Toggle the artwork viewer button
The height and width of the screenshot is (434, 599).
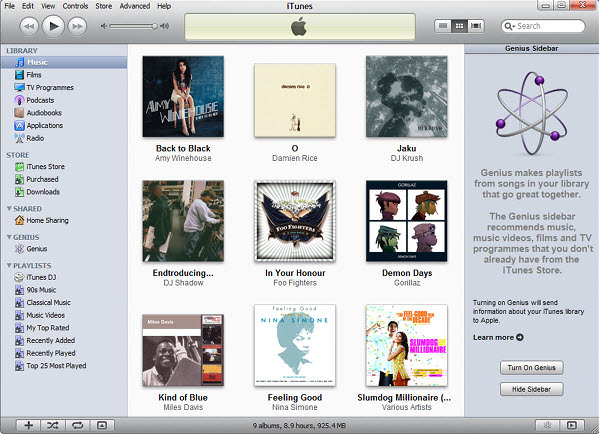click(102, 425)
